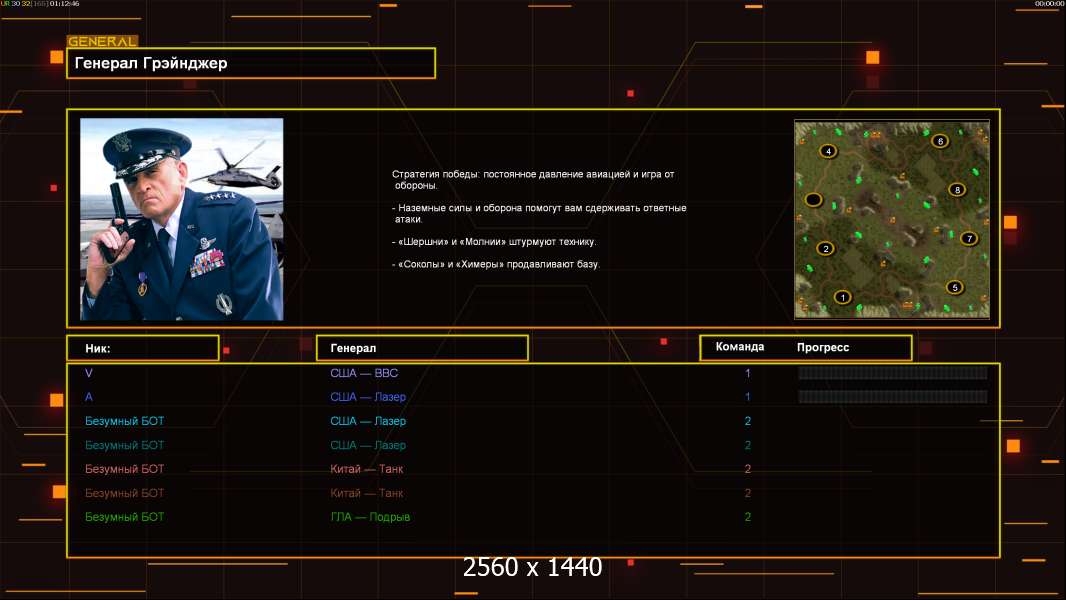Click the Генерал column header
This screenshot has height=600, width=1066.
point(421,348)
